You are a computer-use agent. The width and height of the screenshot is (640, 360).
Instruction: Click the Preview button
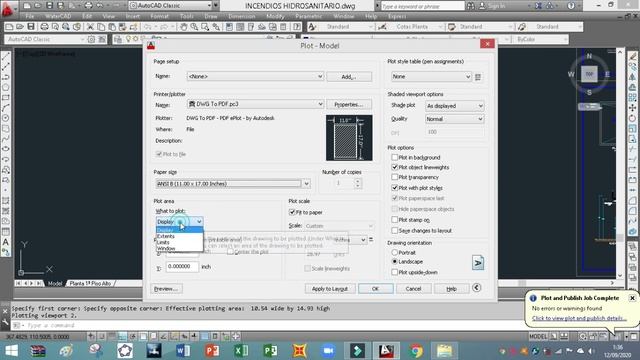[x=166, y=289]
